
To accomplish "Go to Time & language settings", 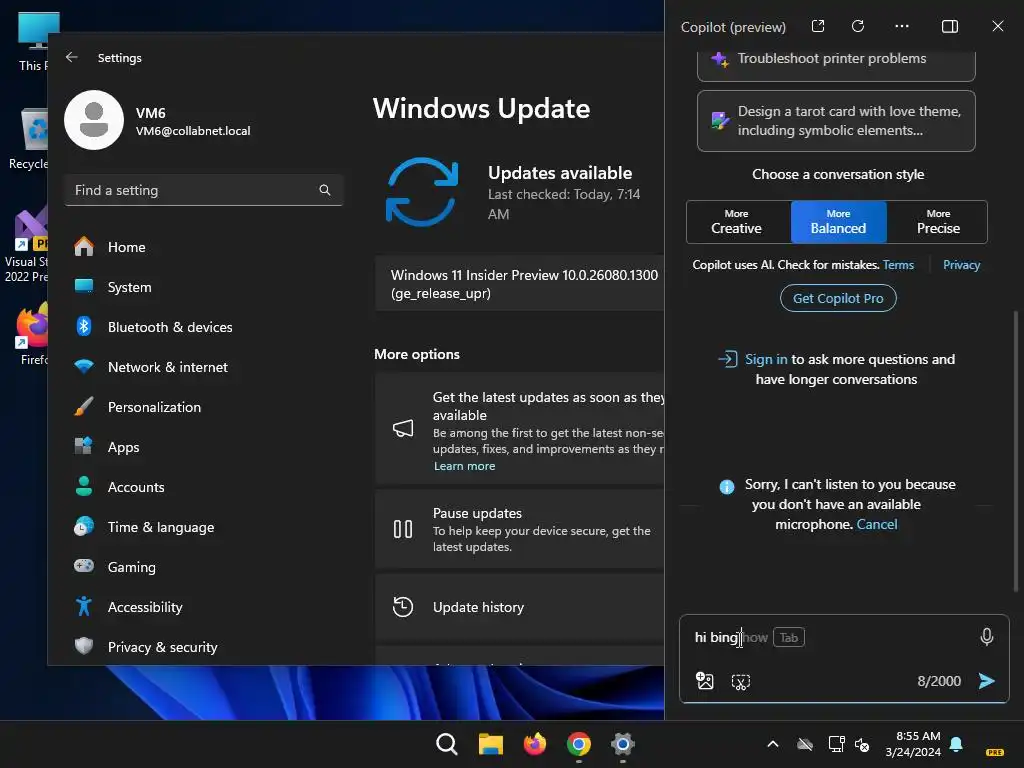I will [x=202, y=527].
